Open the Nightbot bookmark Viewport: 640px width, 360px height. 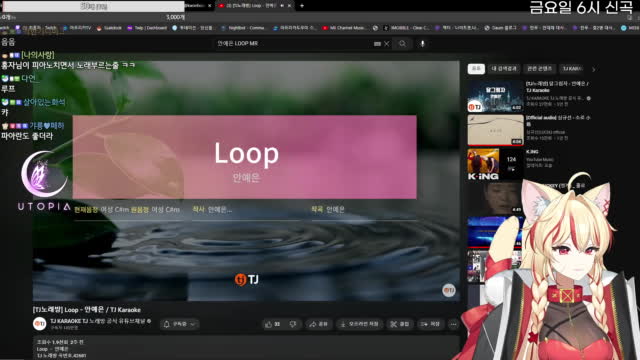coord(244,28)
